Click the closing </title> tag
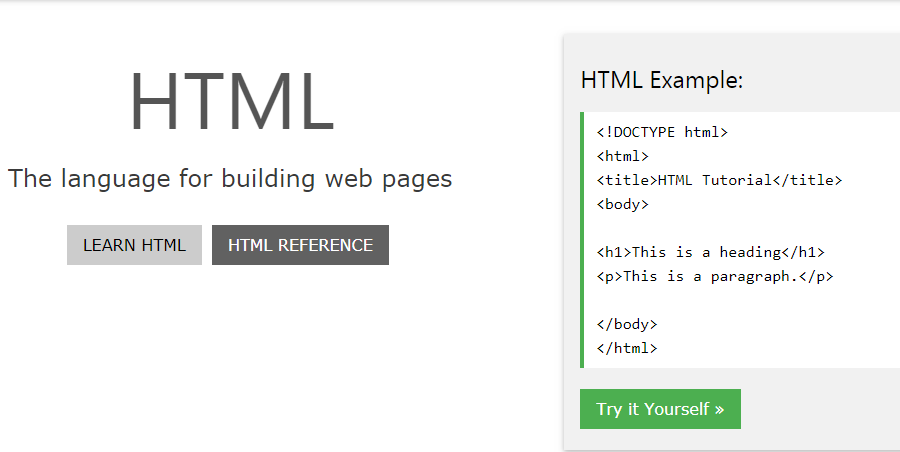 click(x=808, y=180)
